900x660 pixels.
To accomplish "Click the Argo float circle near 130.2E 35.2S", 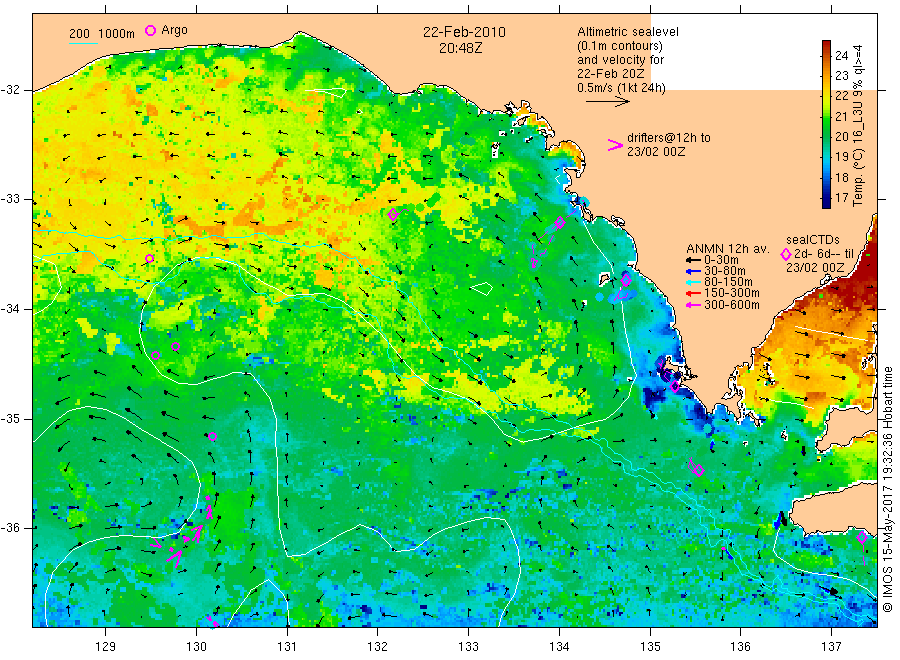I will 212,437.
